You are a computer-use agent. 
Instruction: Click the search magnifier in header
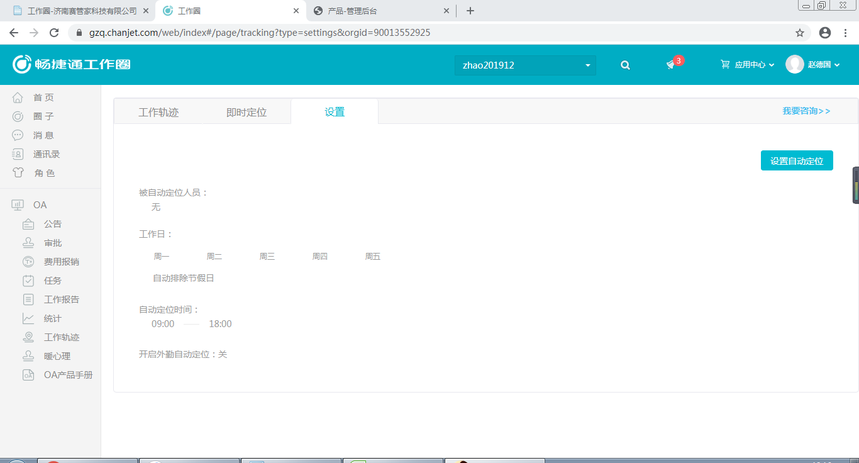(625, 65)
